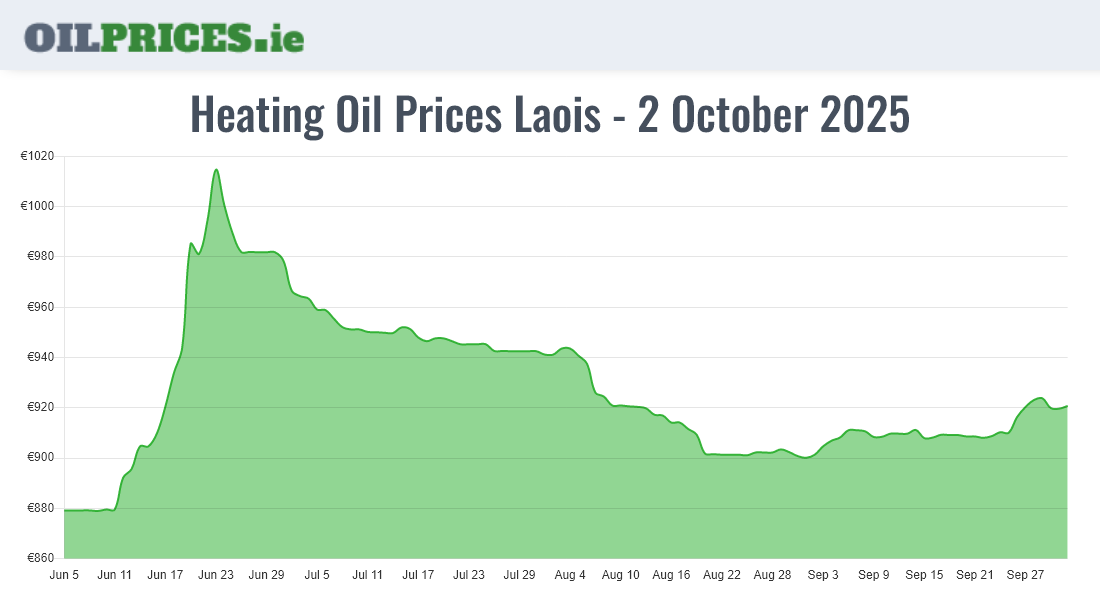The width and height of the screenshot is (1100, 600).
Task: Click the chart peak near Jun 23
Action: [216, 170]
